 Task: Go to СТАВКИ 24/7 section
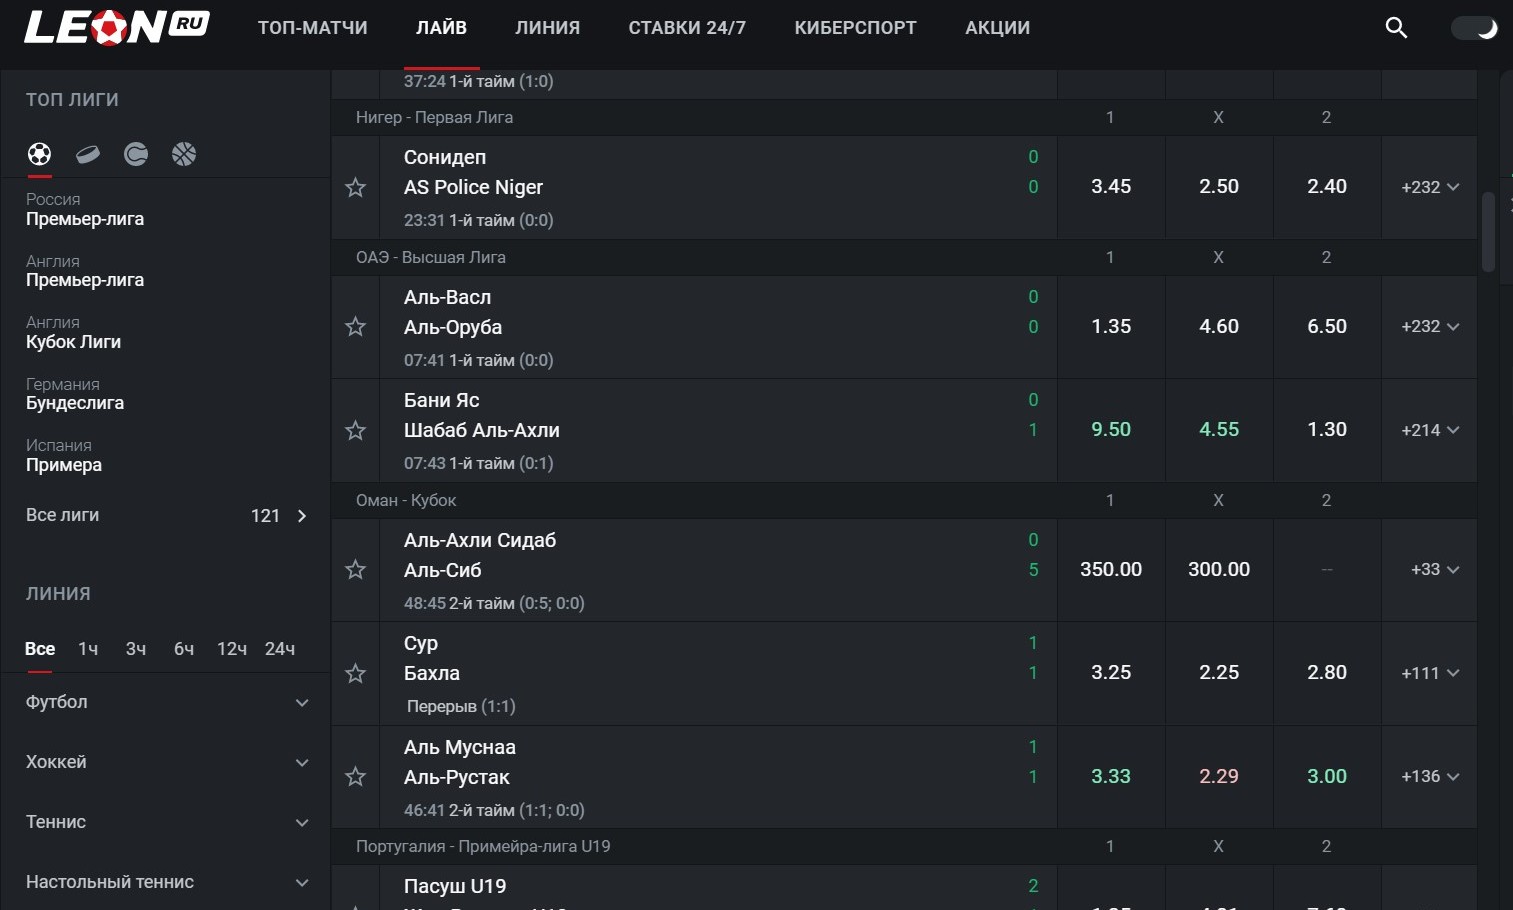point(687,28)
